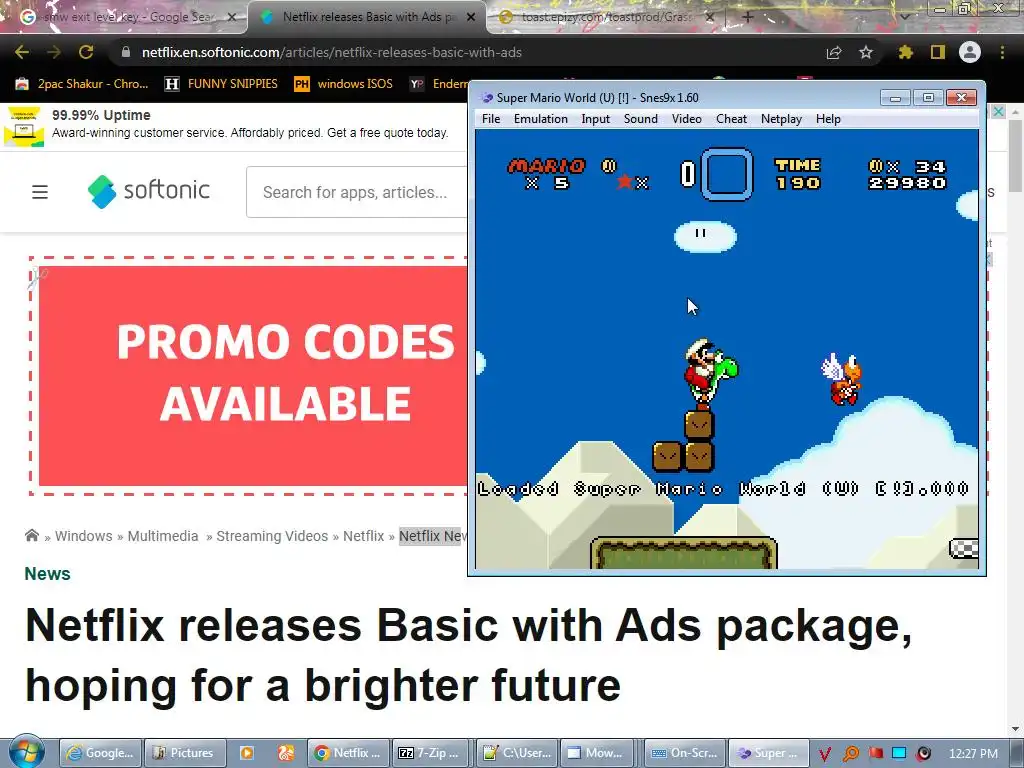Click the red flag tray icon
Screen dimensions: 1024x768
(876, 754)
